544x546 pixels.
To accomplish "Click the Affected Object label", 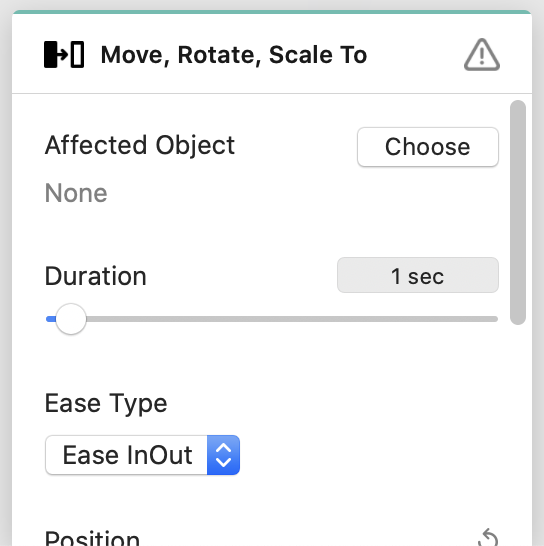I will coord(140,145).
